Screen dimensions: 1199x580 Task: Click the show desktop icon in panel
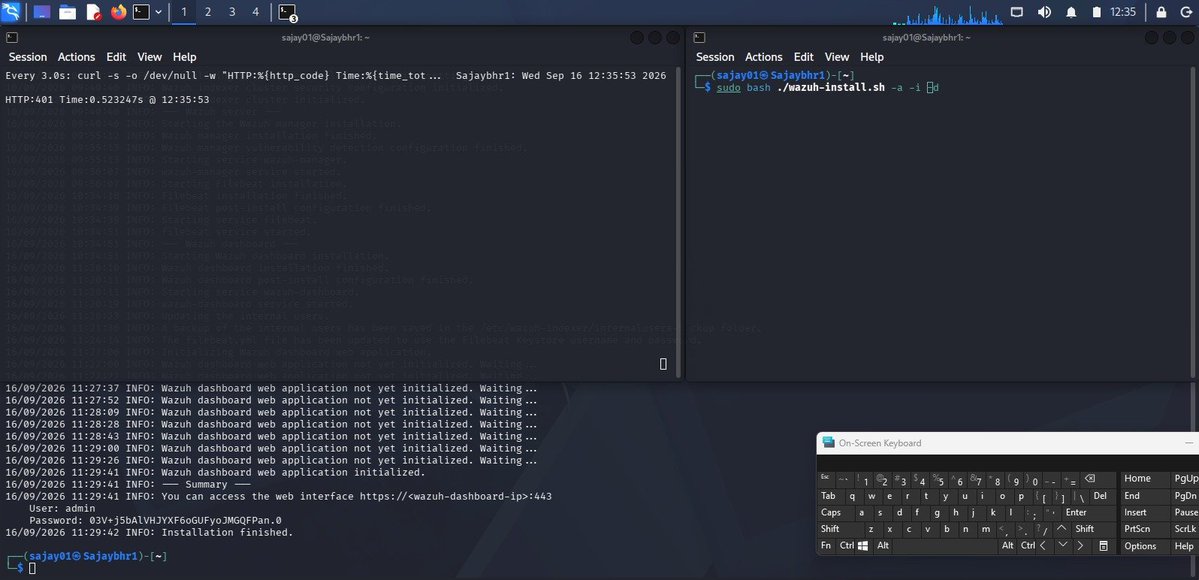pos(42,12)
